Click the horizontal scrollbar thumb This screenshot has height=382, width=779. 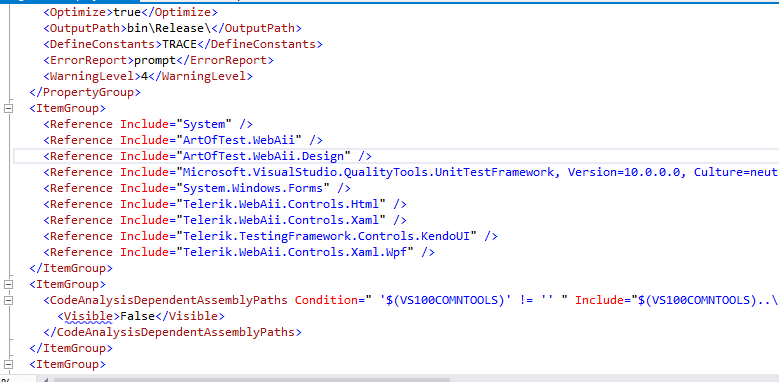point(252,379)
